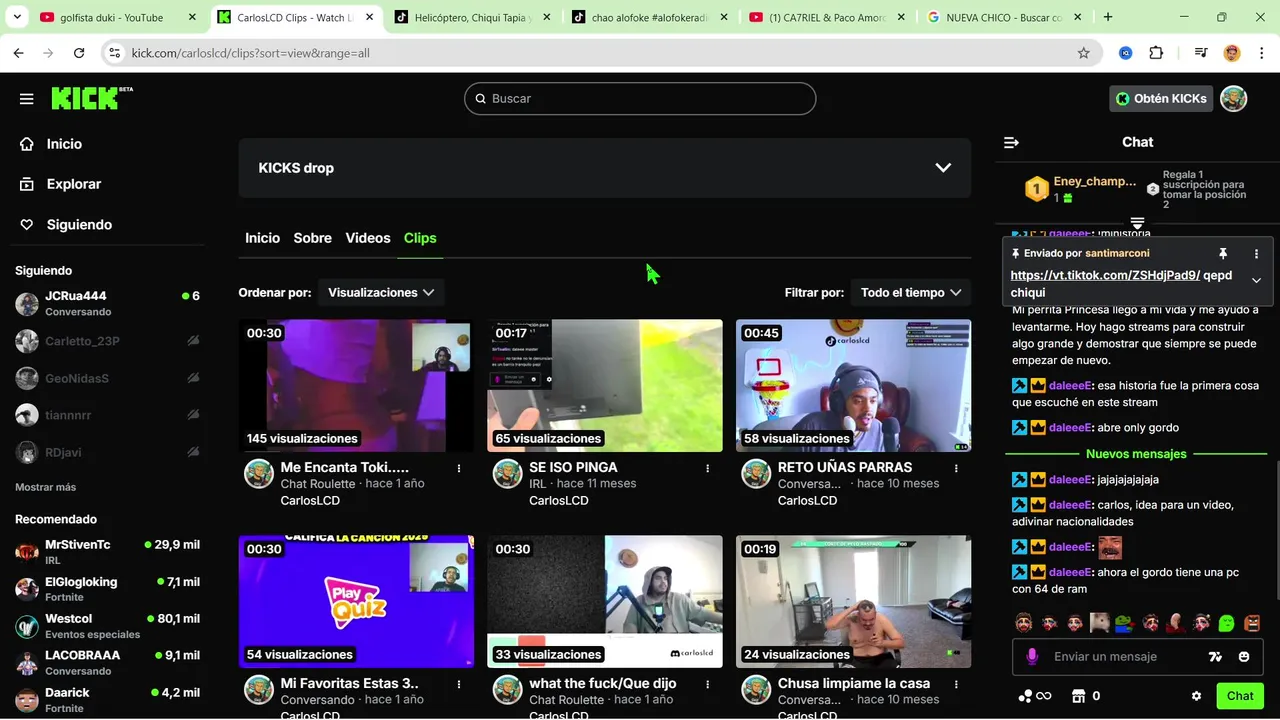The width and height of the screenshot is (1280, 720).
Task: Expand the leaderboard handle below Eney_champ
Action: (1137, 222)
